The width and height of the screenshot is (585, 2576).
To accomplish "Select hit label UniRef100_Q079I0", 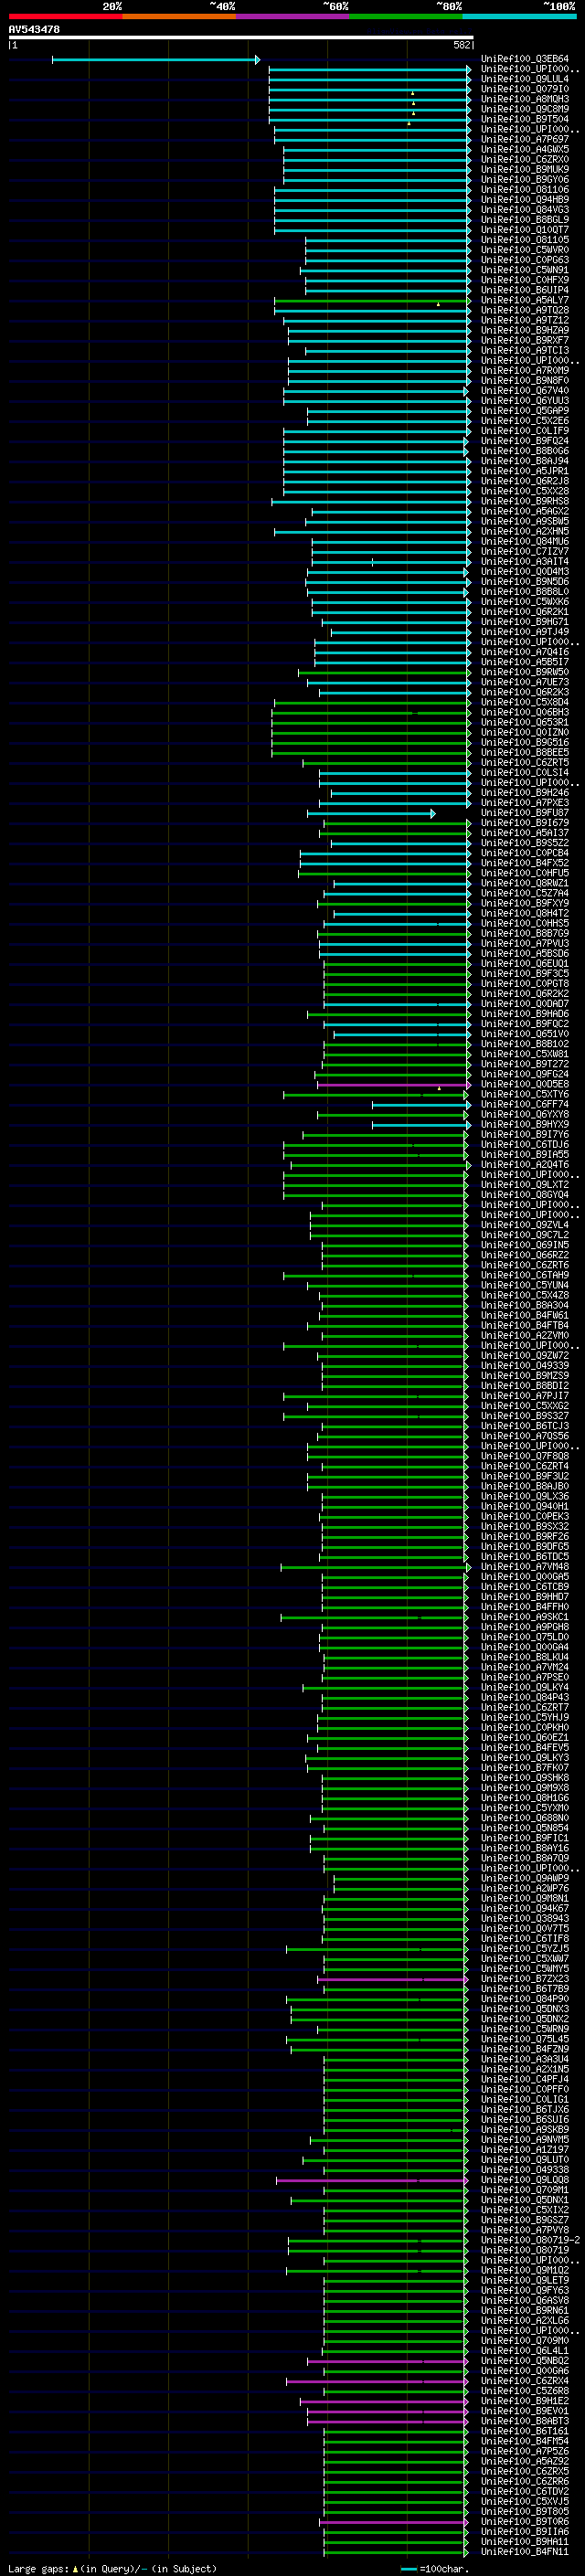I will 525,89.
